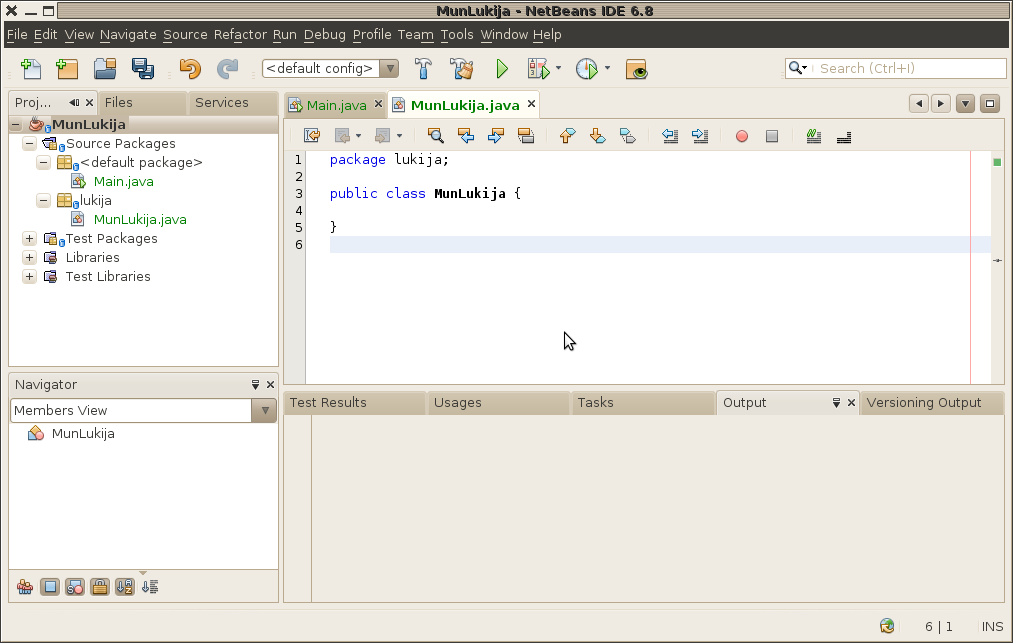Expand the Test Packages node
Viewport: 1013px width, 643px height.
click(x=29, y=238)
